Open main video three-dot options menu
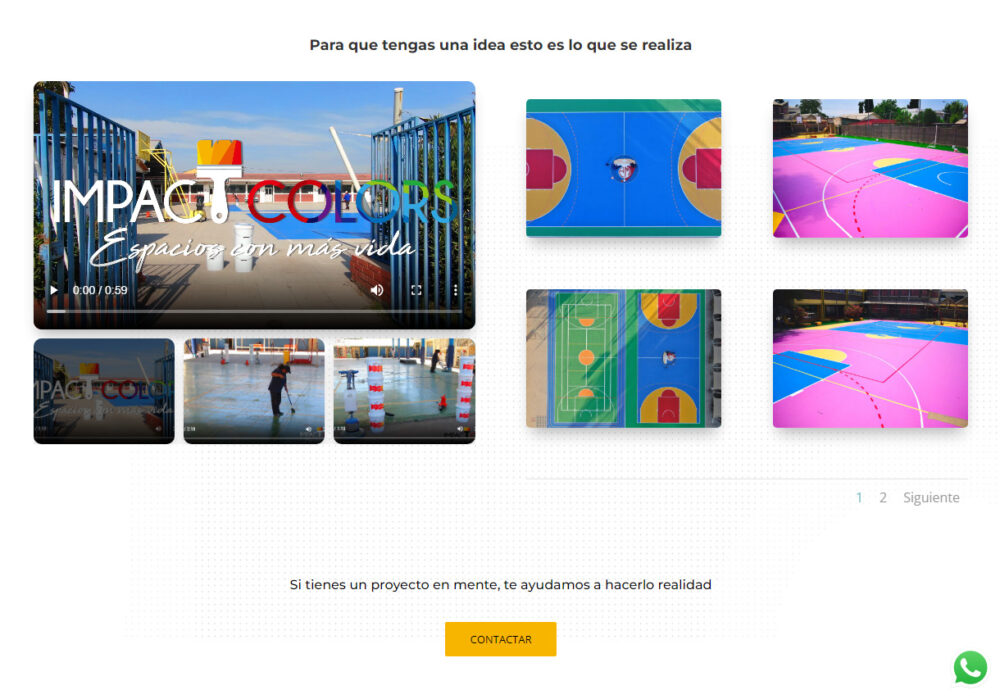The image size is (1000, 699). click(x=455, y=290)
